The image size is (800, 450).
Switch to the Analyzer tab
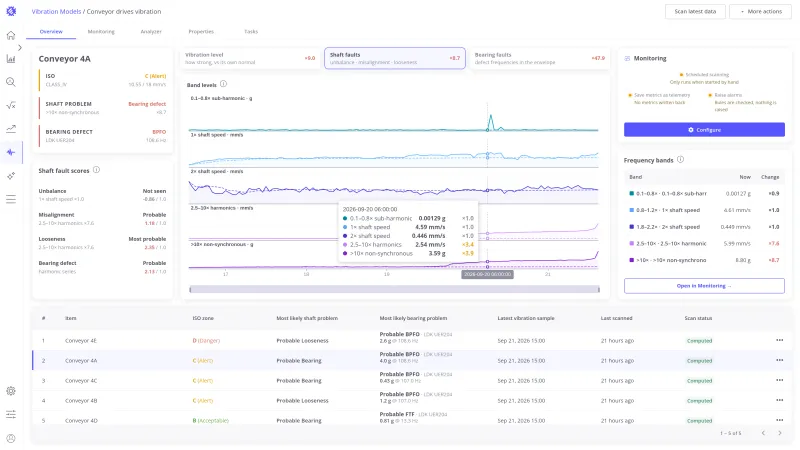point(151,32)
